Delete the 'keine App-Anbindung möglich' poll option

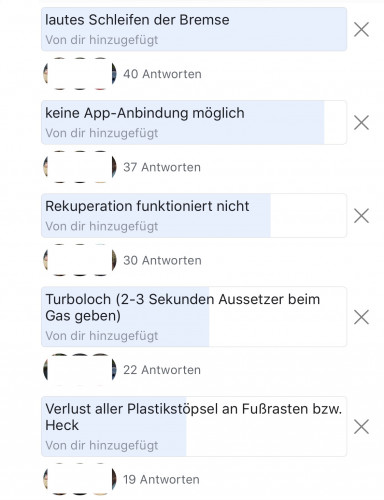pyautogui.click(x=361, y=123)
